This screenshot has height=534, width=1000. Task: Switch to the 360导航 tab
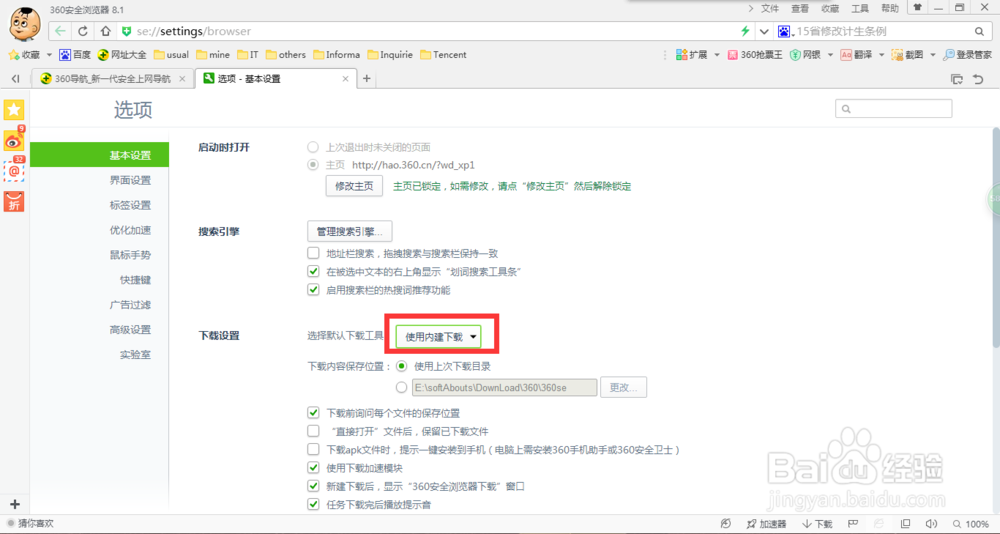tap(112, 79)
